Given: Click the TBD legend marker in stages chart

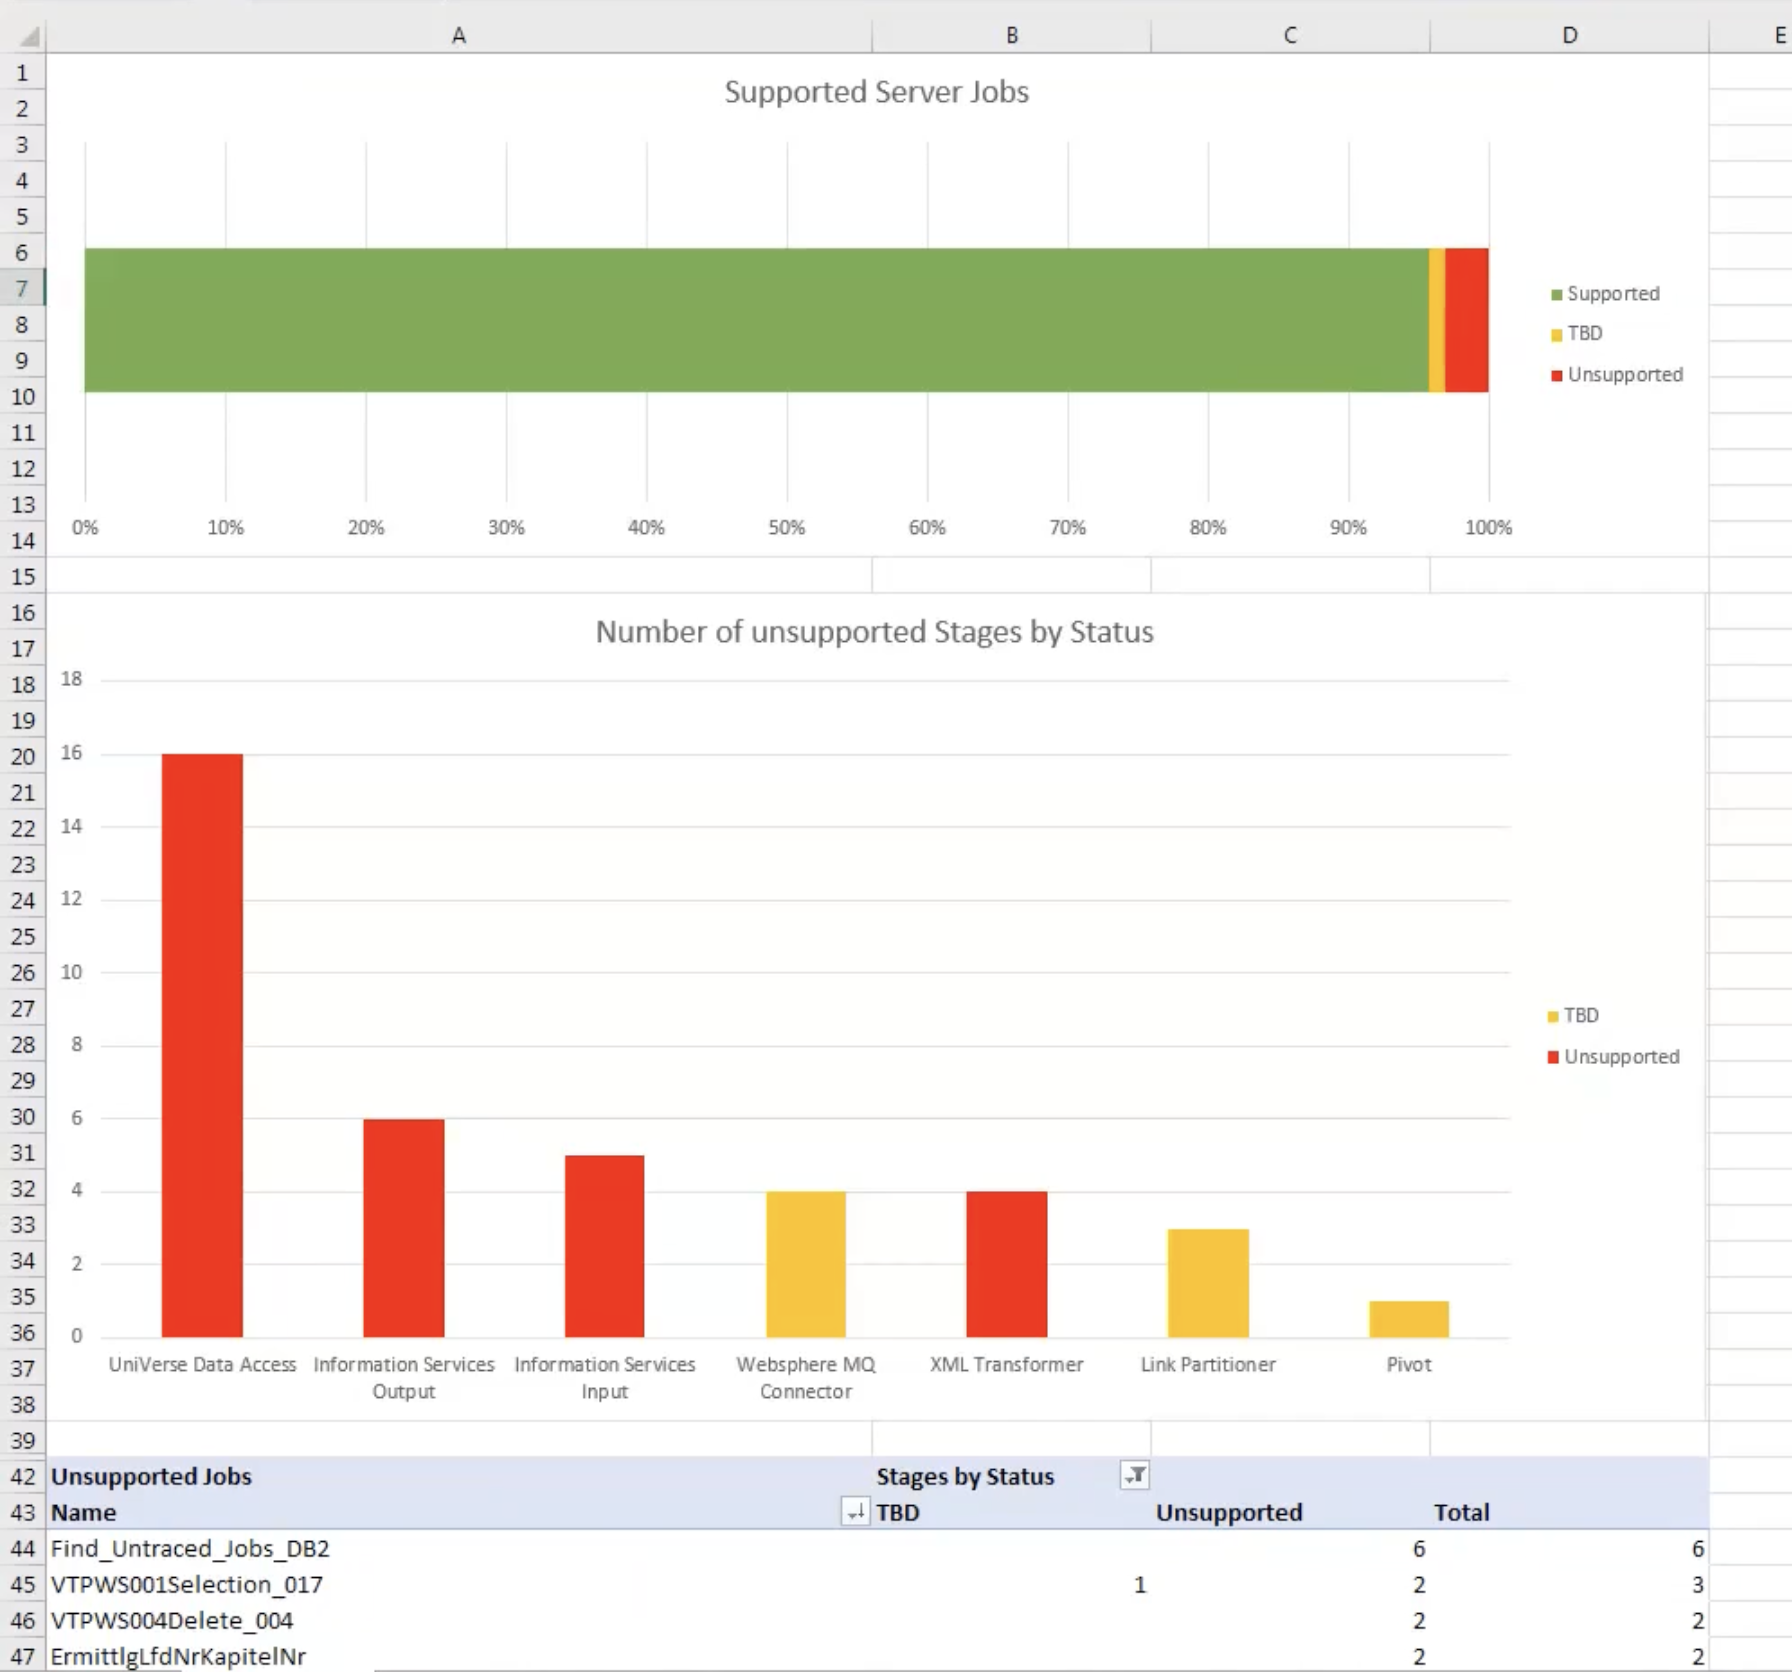Looking at the screenshot, I should (1552, 1016).
